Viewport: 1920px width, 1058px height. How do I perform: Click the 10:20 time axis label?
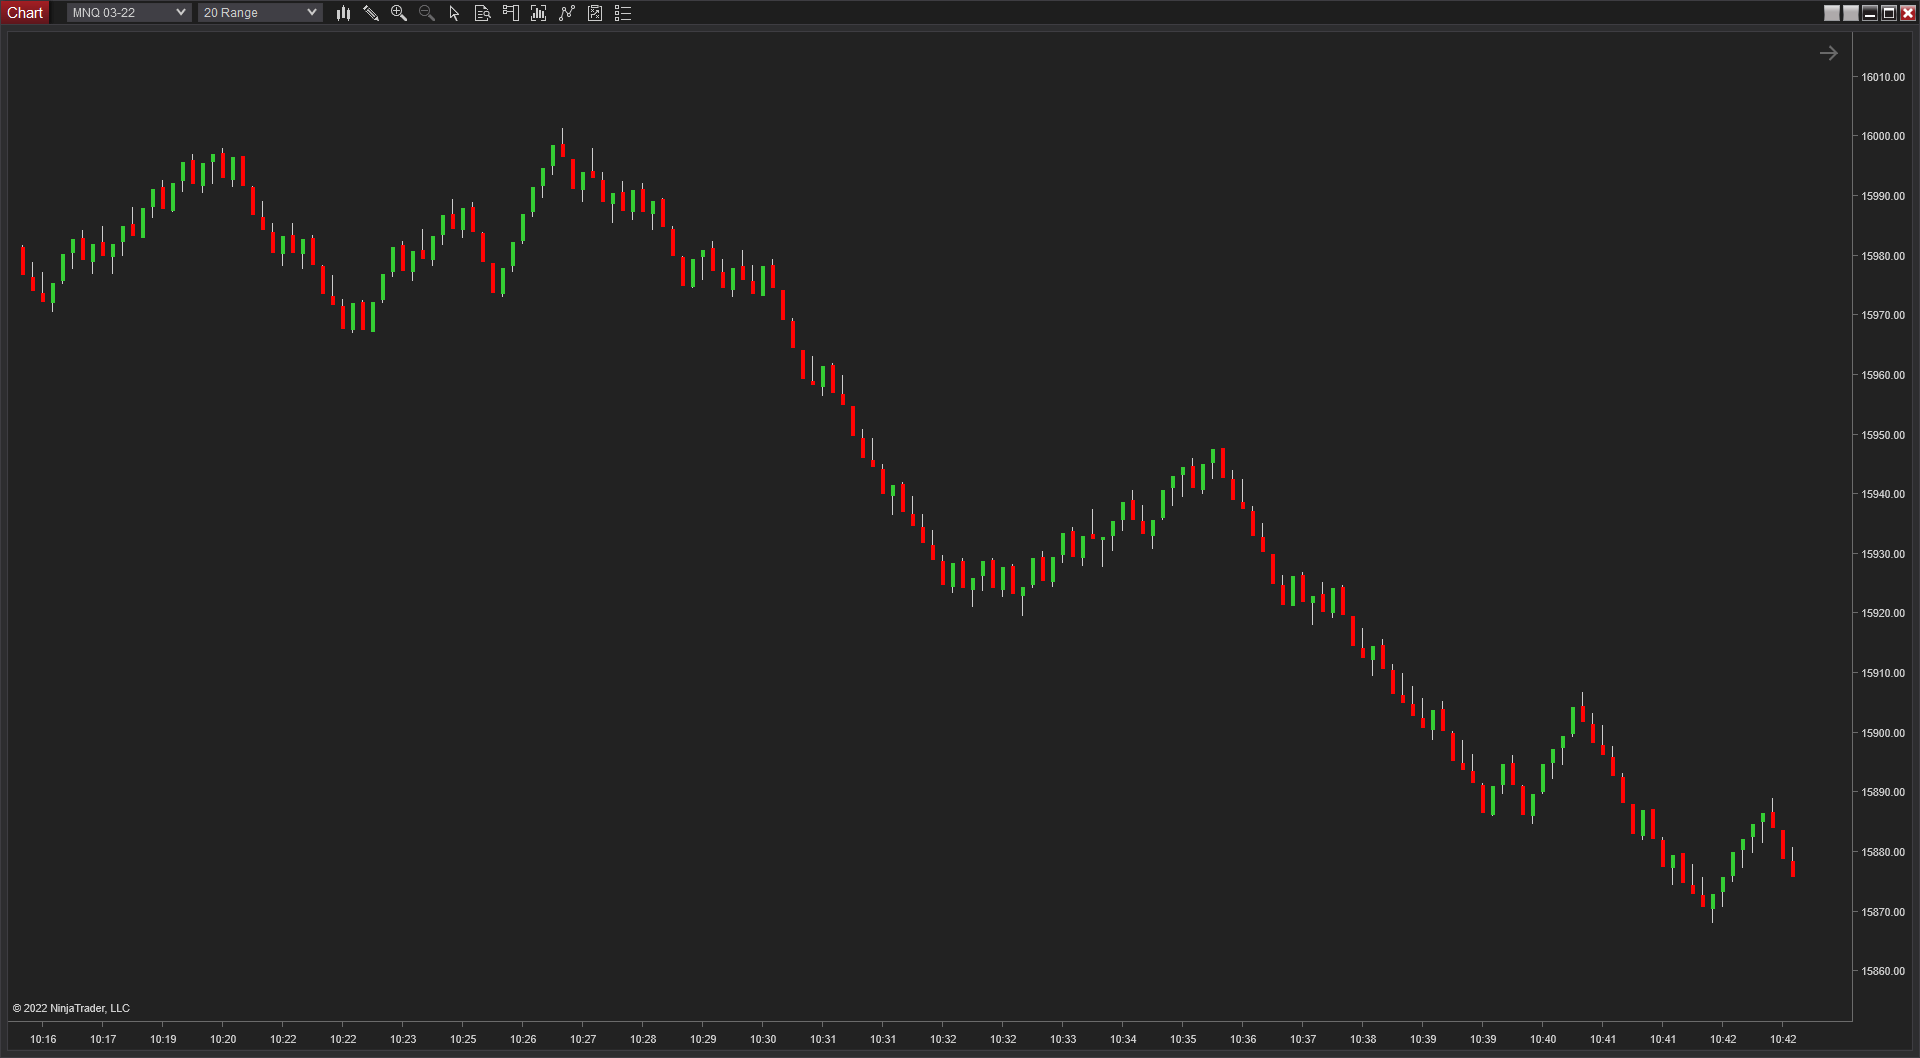click(x=223, y=1039)
